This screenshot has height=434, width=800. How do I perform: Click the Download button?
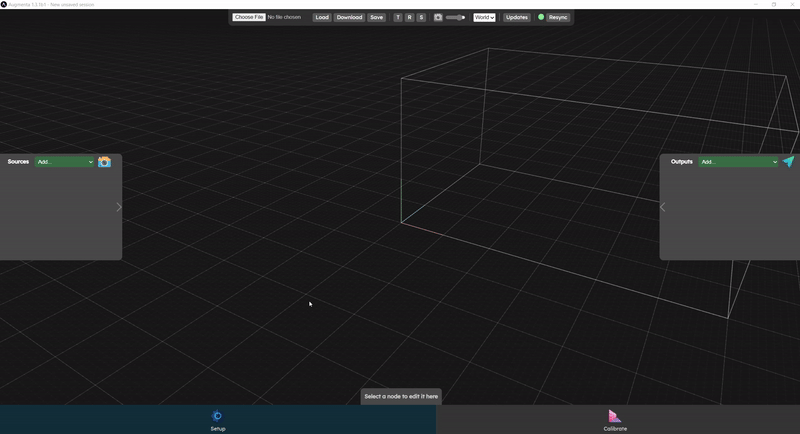click(x=349, y=17)
